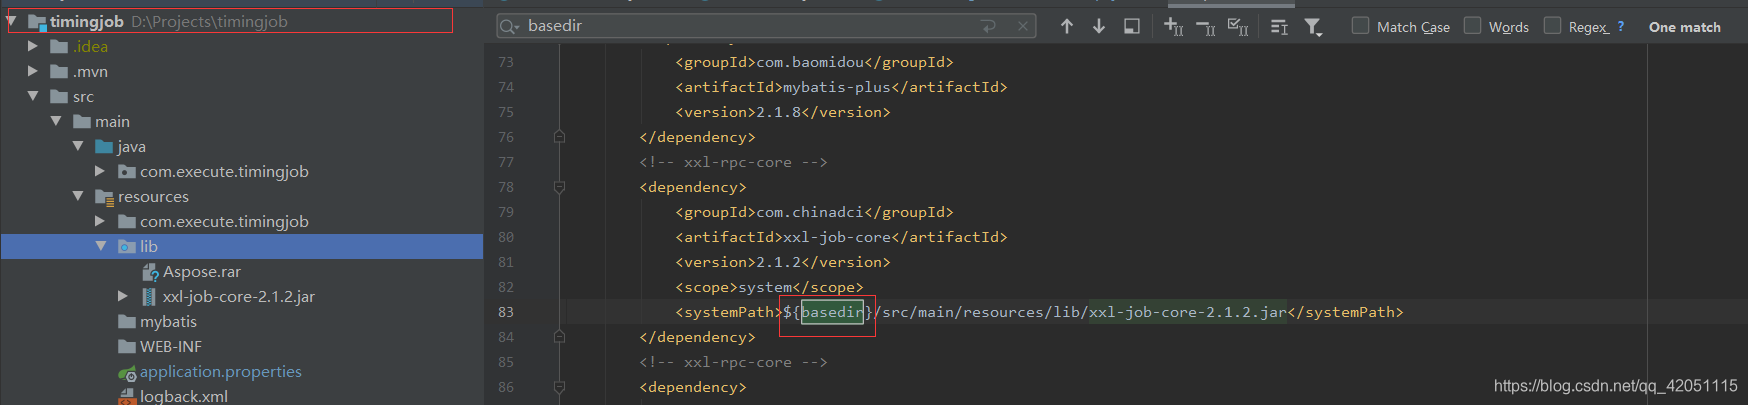
Task: Collapse the resources folder
Action: coord(78,196)
